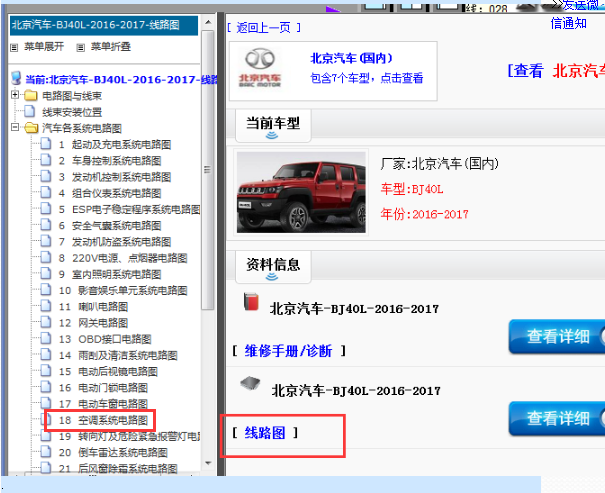Click the gray module icon above 线路图
This screenshot has height=493, width=605.
tap(250, 383)
